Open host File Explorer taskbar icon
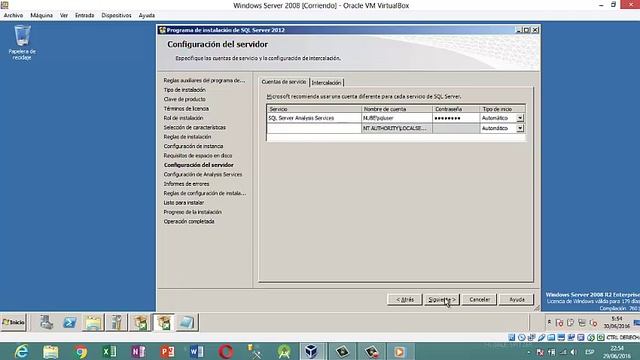The width and height of the screenshot is (640, 360). point(51,351)
